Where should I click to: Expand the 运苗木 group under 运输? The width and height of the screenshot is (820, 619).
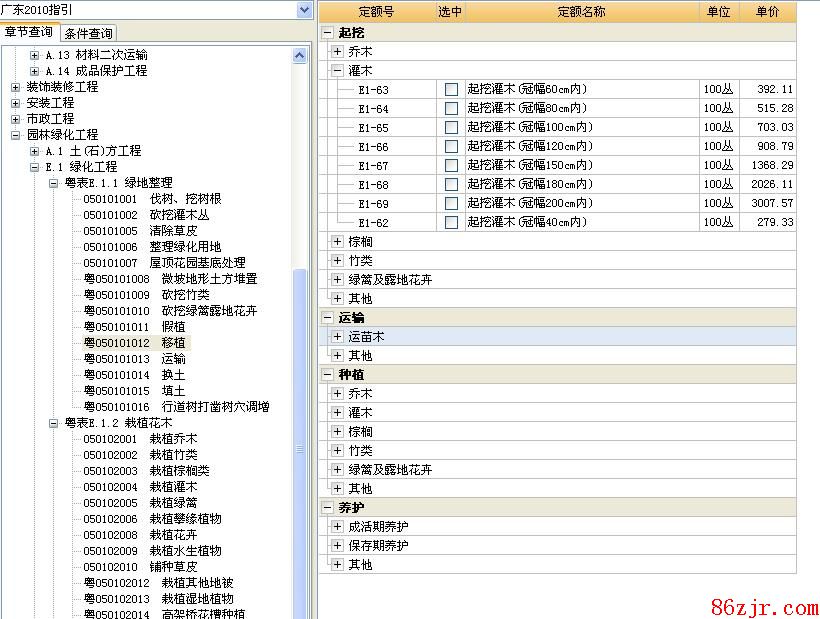pos(337,337)
